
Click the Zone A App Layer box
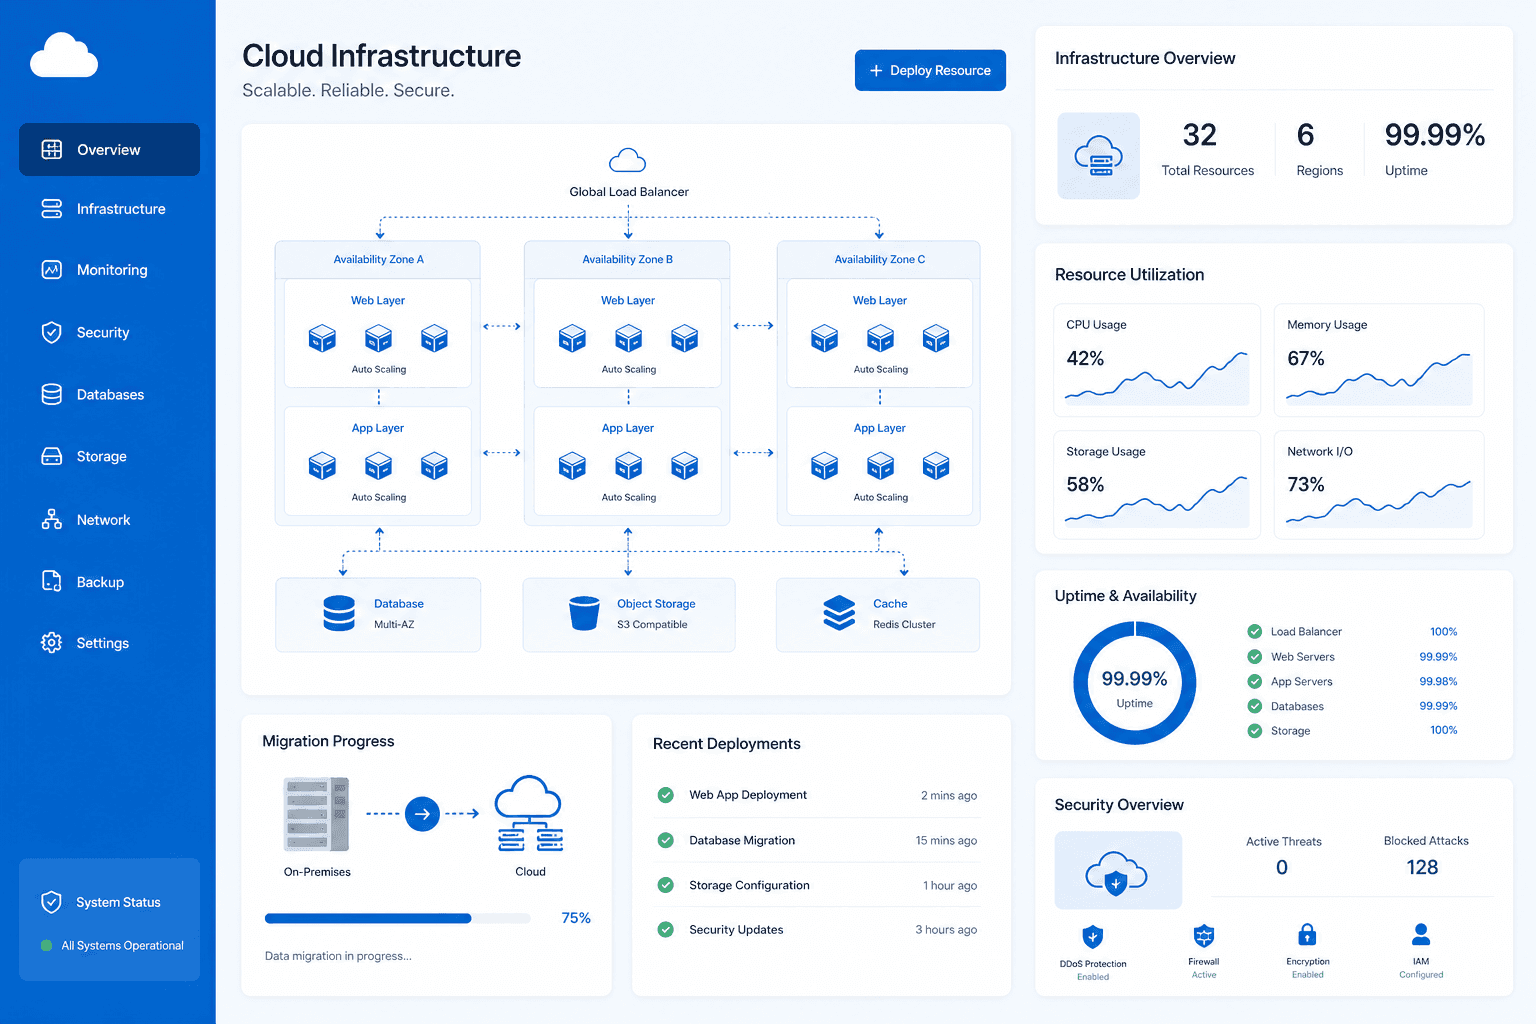[378, 460]
